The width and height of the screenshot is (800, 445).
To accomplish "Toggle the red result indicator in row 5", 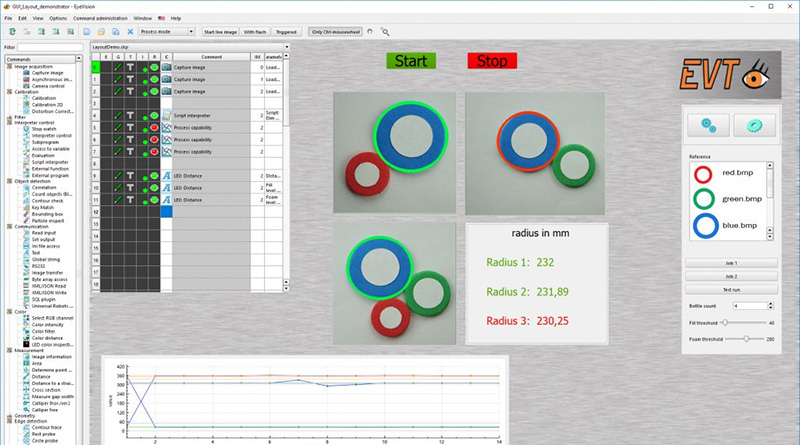I will click(155, 128).
